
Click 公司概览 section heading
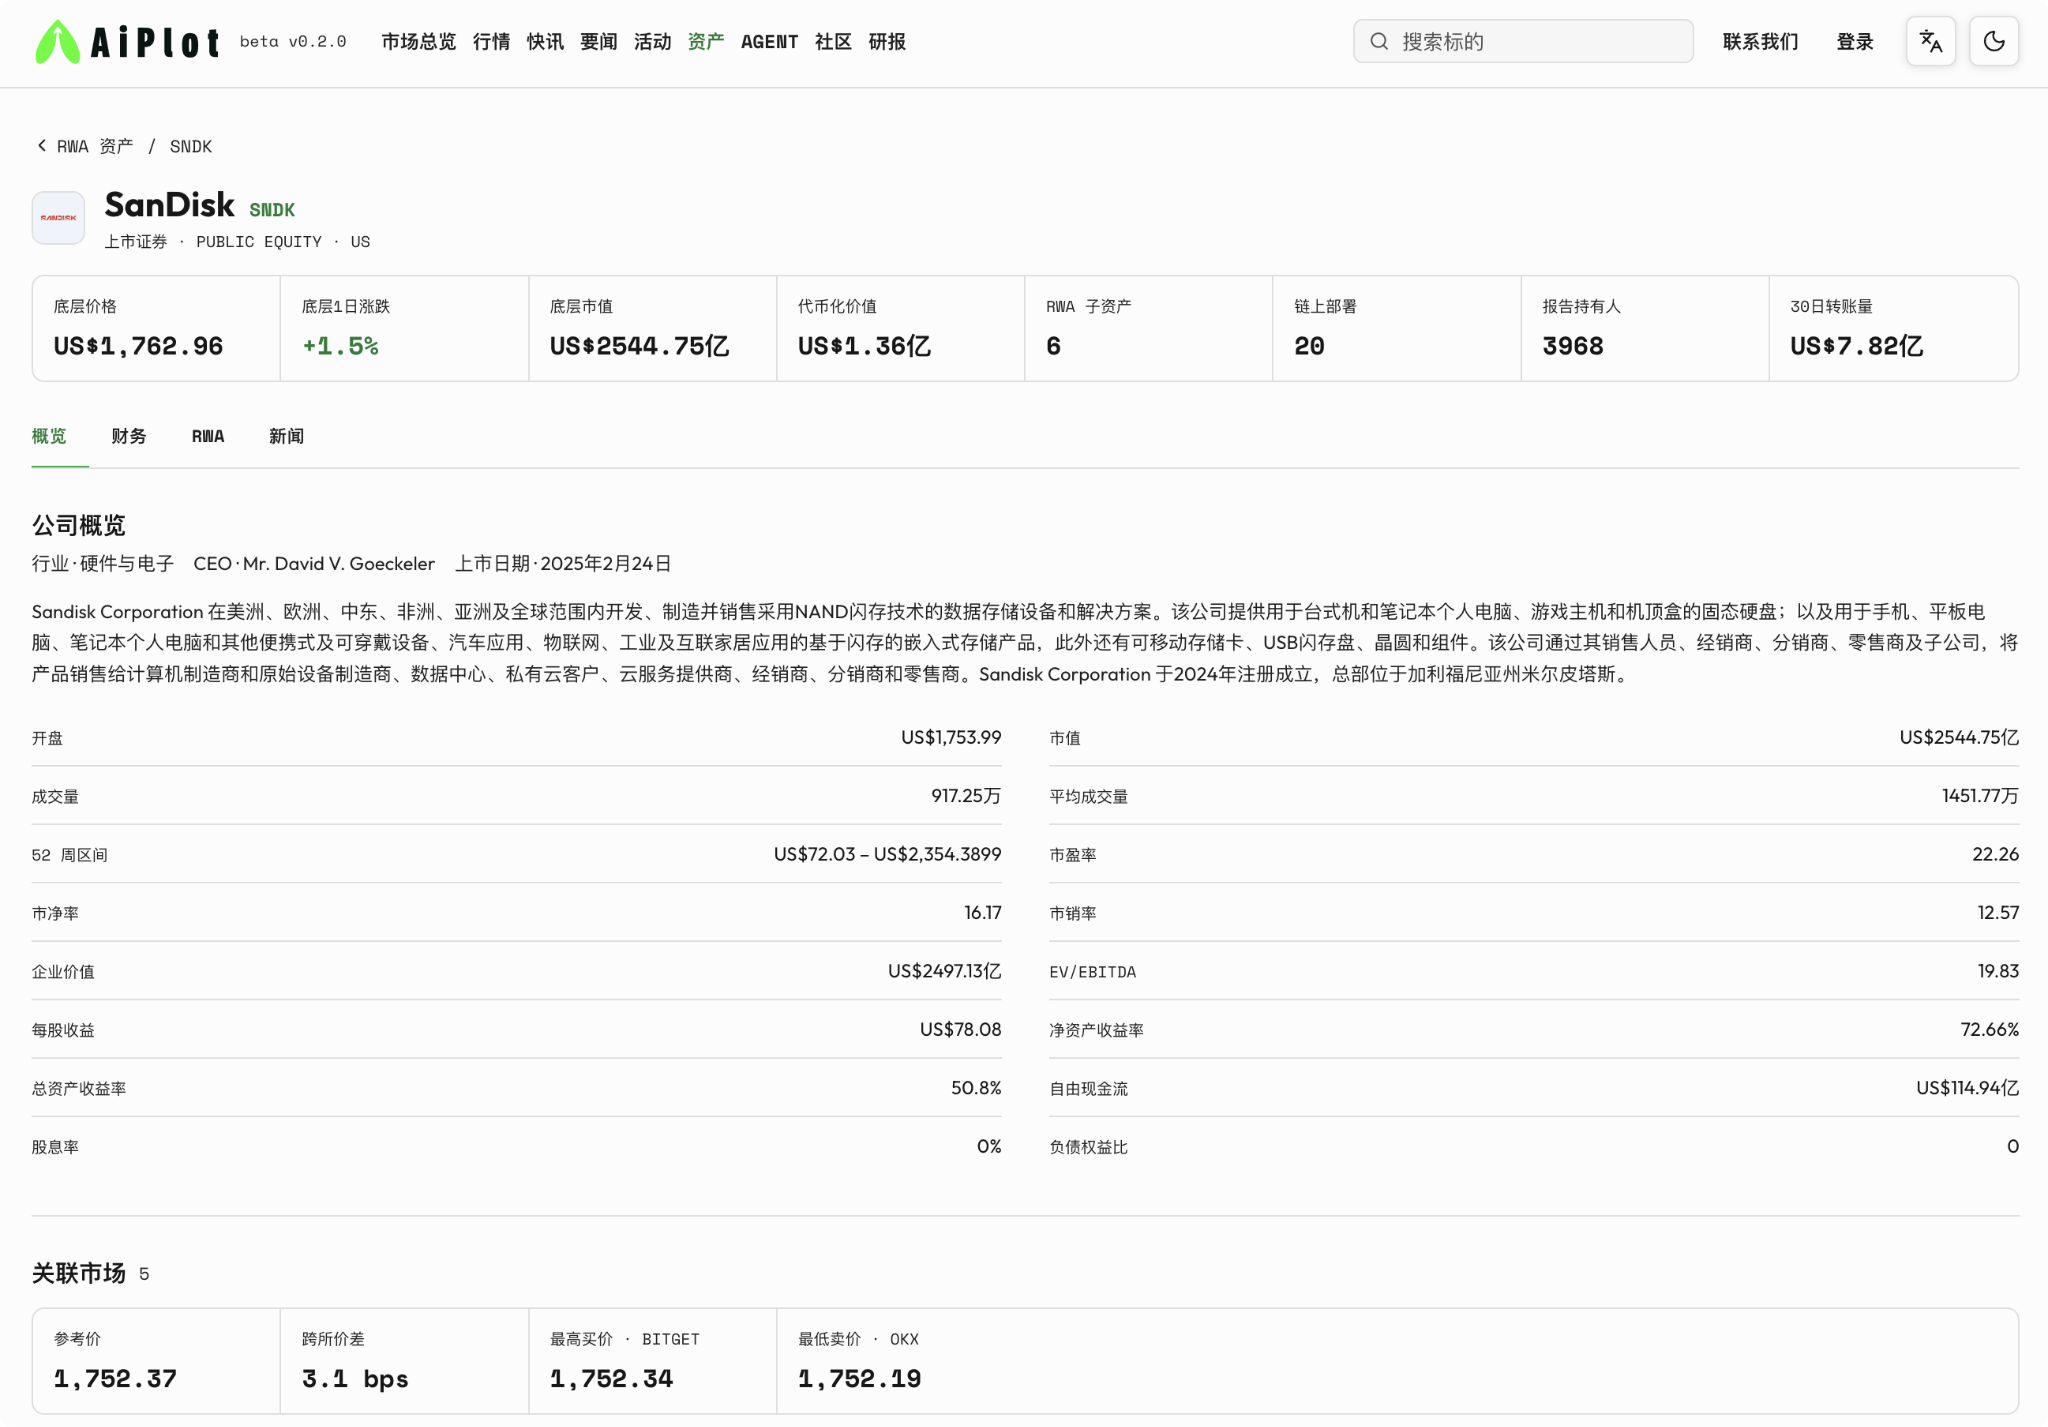(79, 525)
